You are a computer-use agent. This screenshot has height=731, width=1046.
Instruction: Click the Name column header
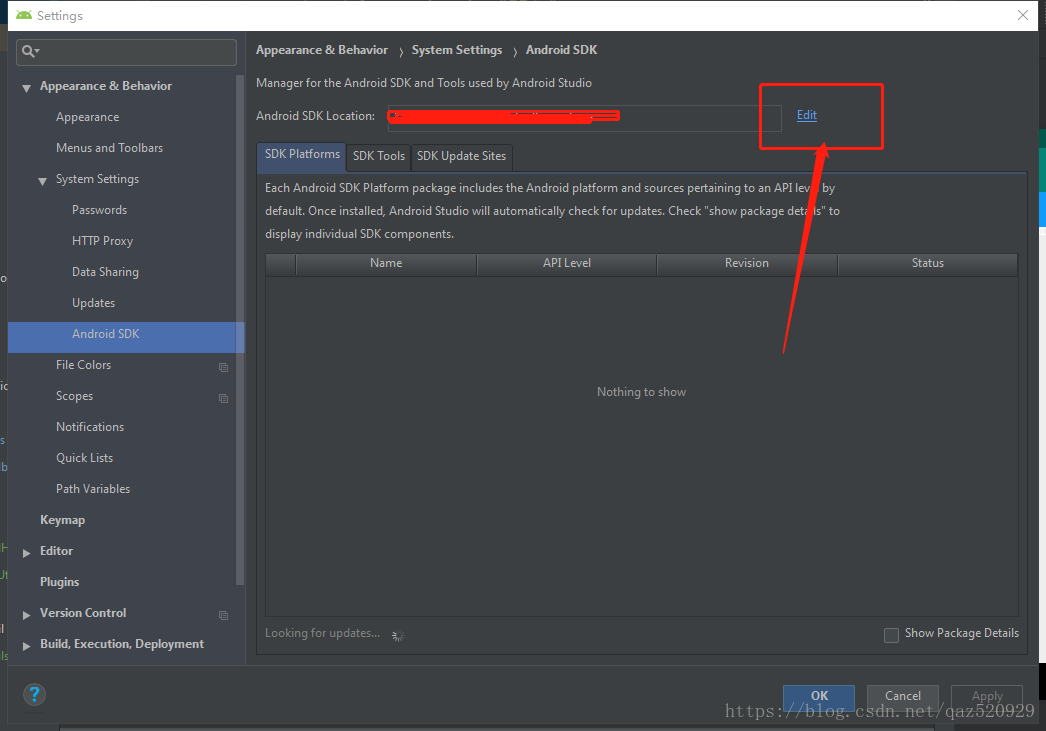coord(386,263)
